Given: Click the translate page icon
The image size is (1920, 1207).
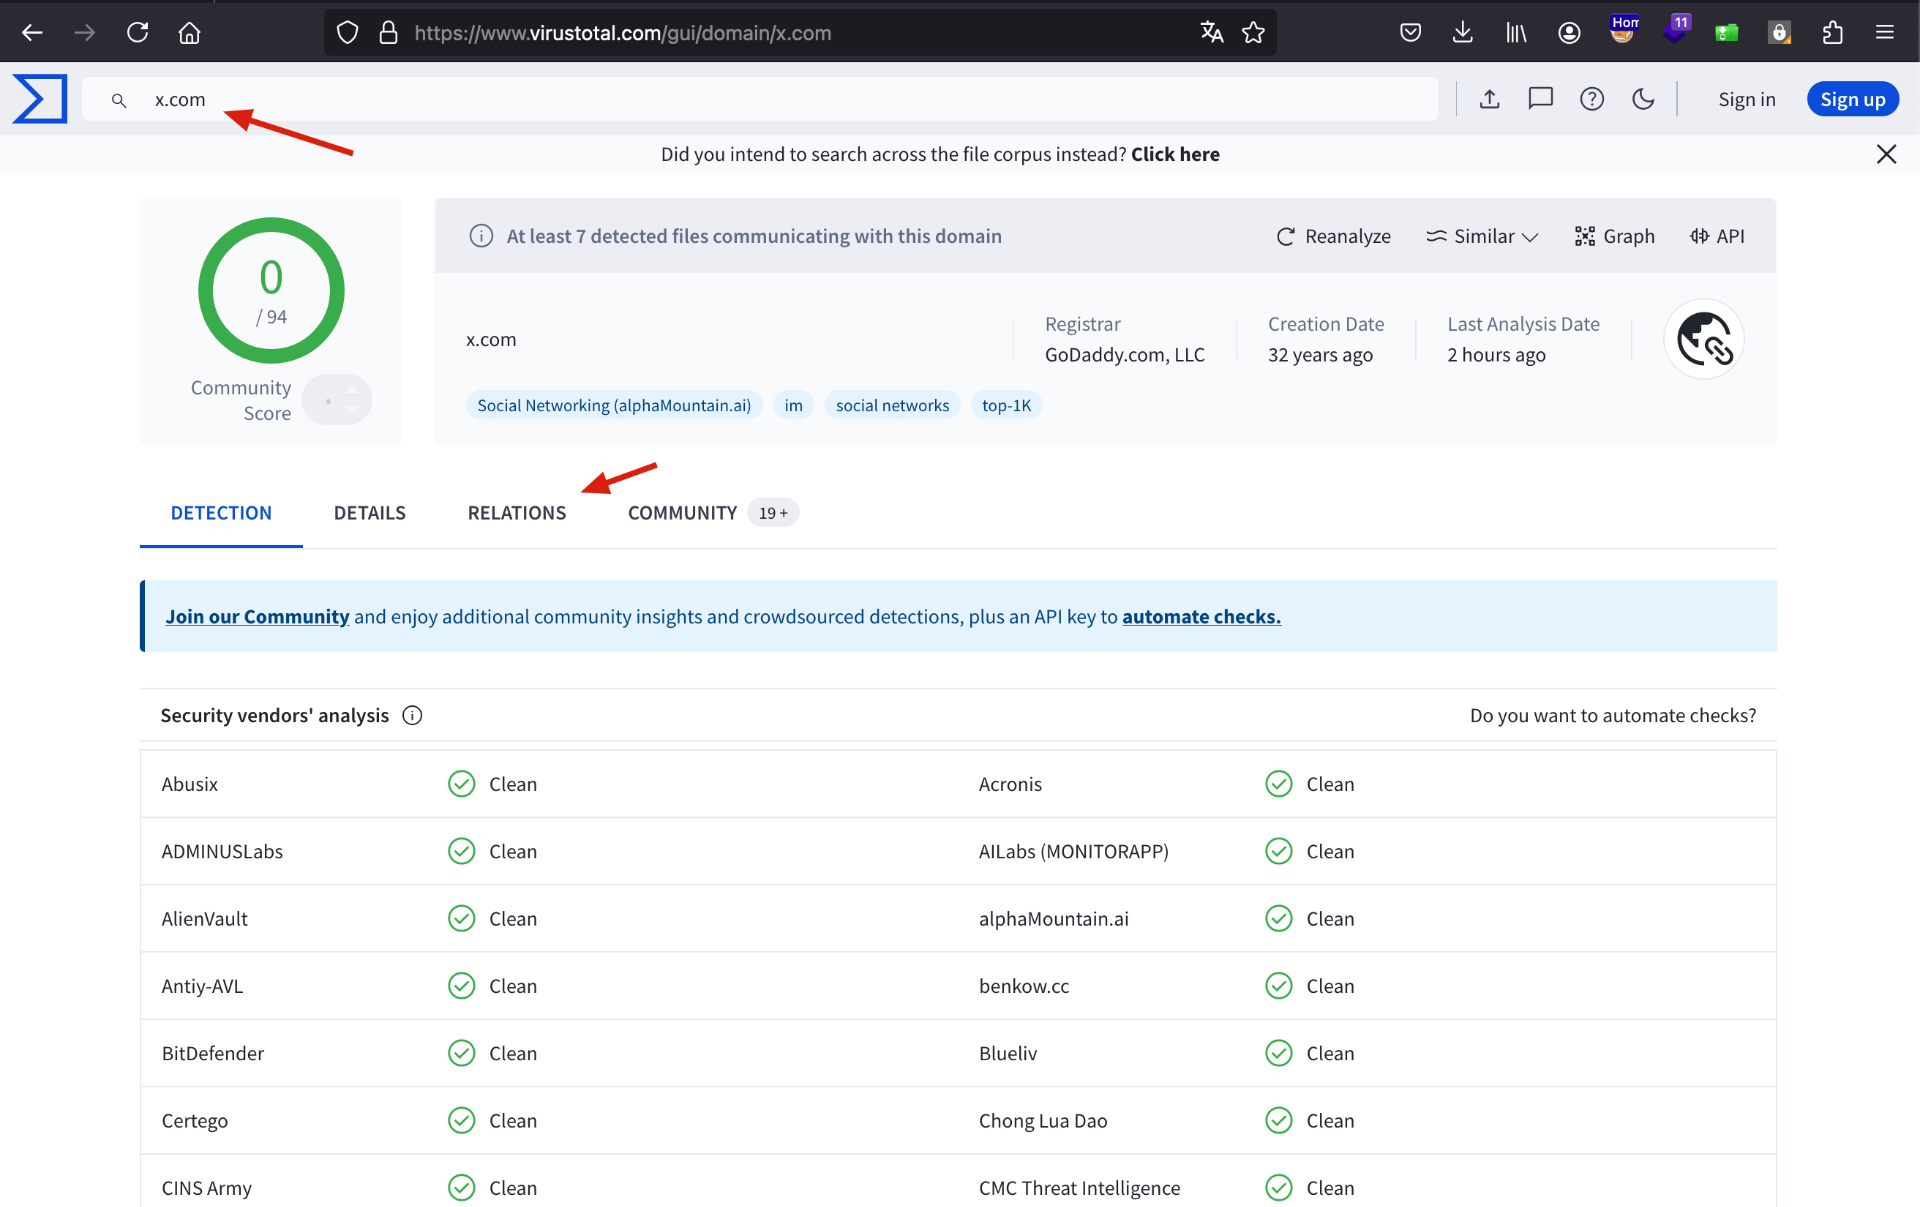Looking at the screenshot, I should pyautogui.click(x=1211, y=33).
